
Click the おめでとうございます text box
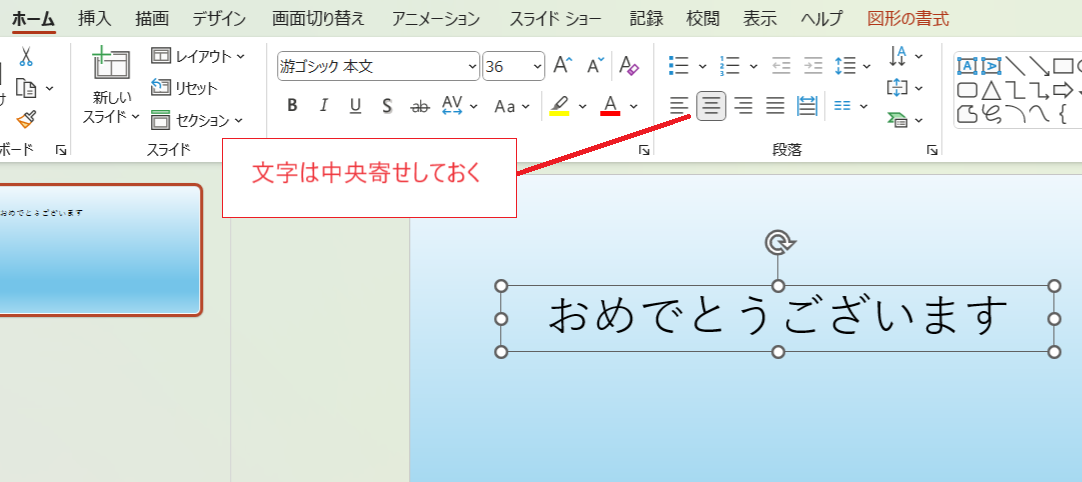tap(778, 318)
